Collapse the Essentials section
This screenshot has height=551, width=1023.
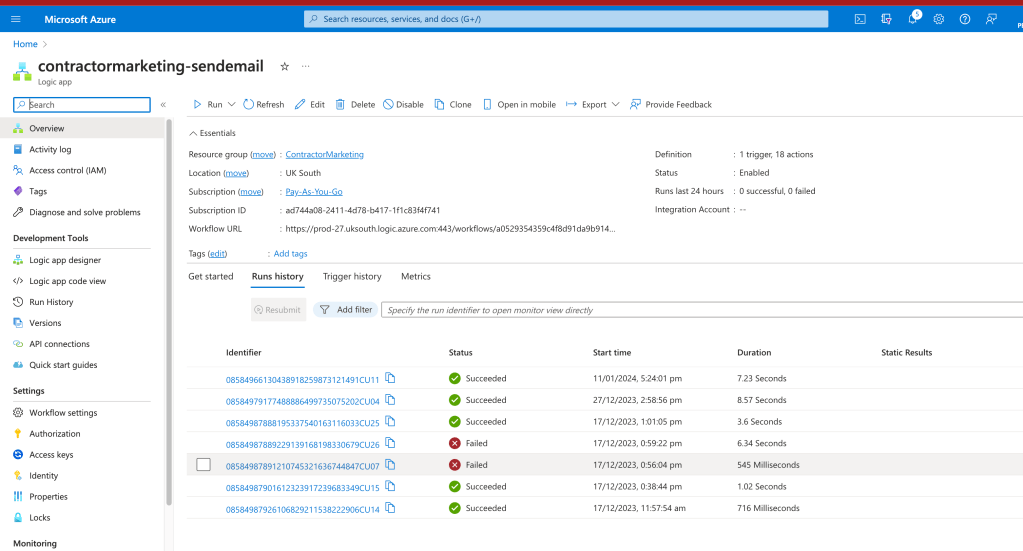point(212,133)
